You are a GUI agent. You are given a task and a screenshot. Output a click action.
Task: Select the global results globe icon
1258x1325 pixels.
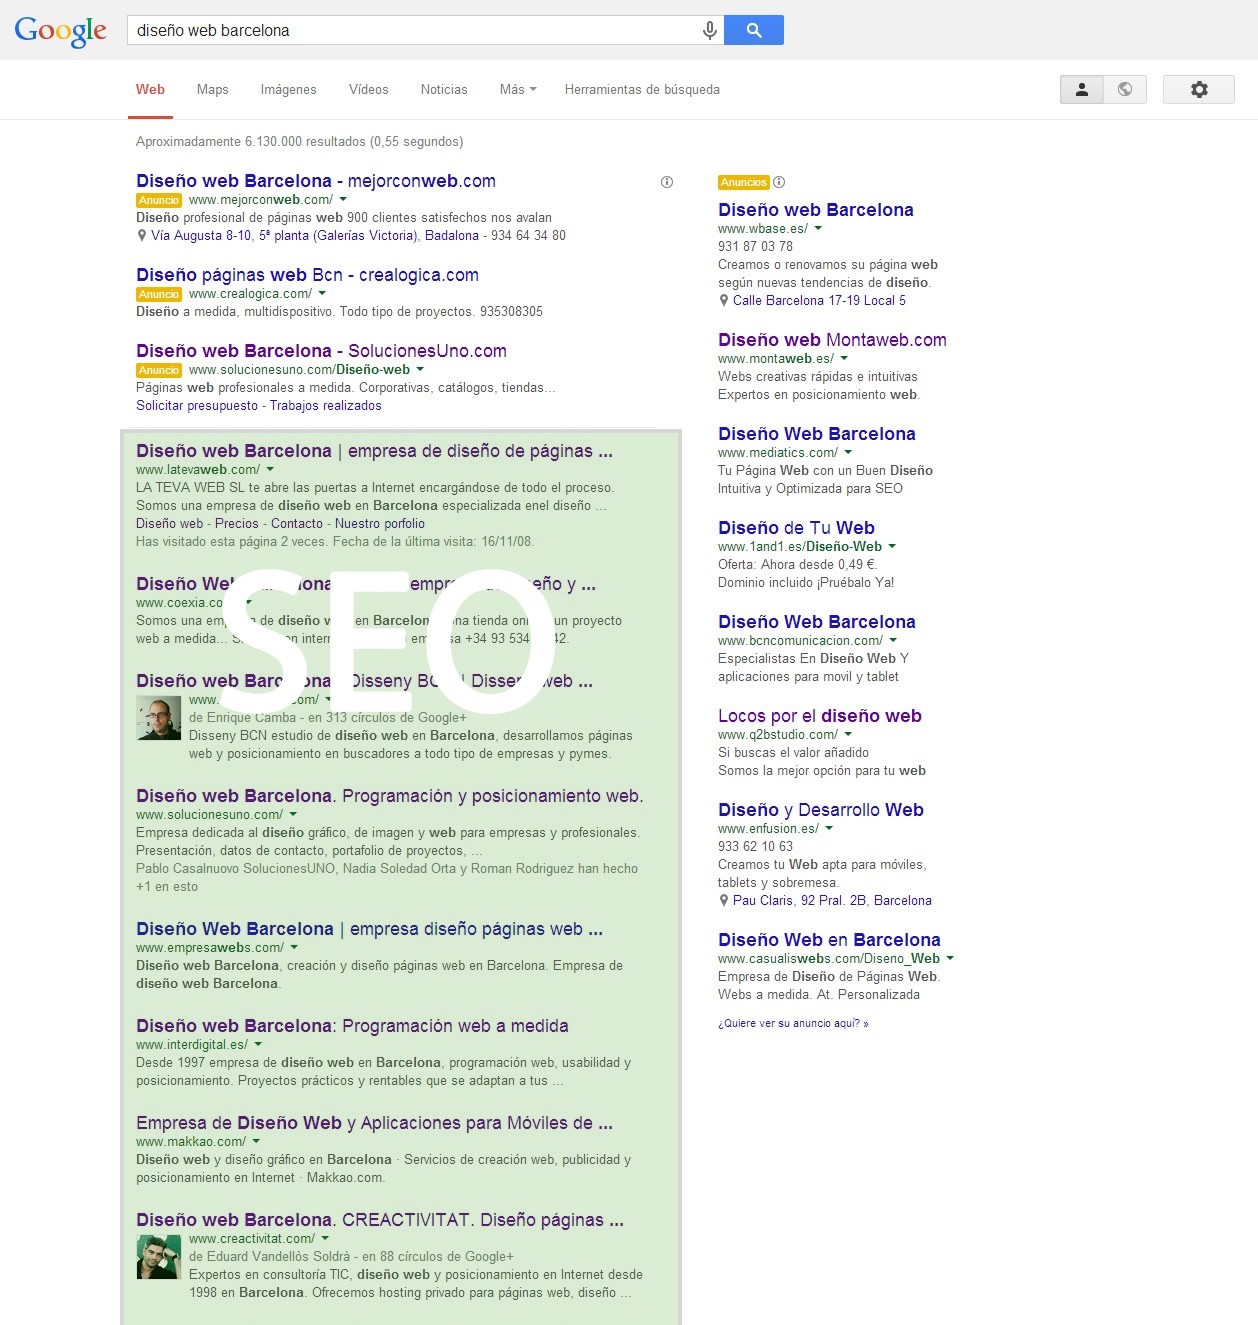[x=1125, y=89]
